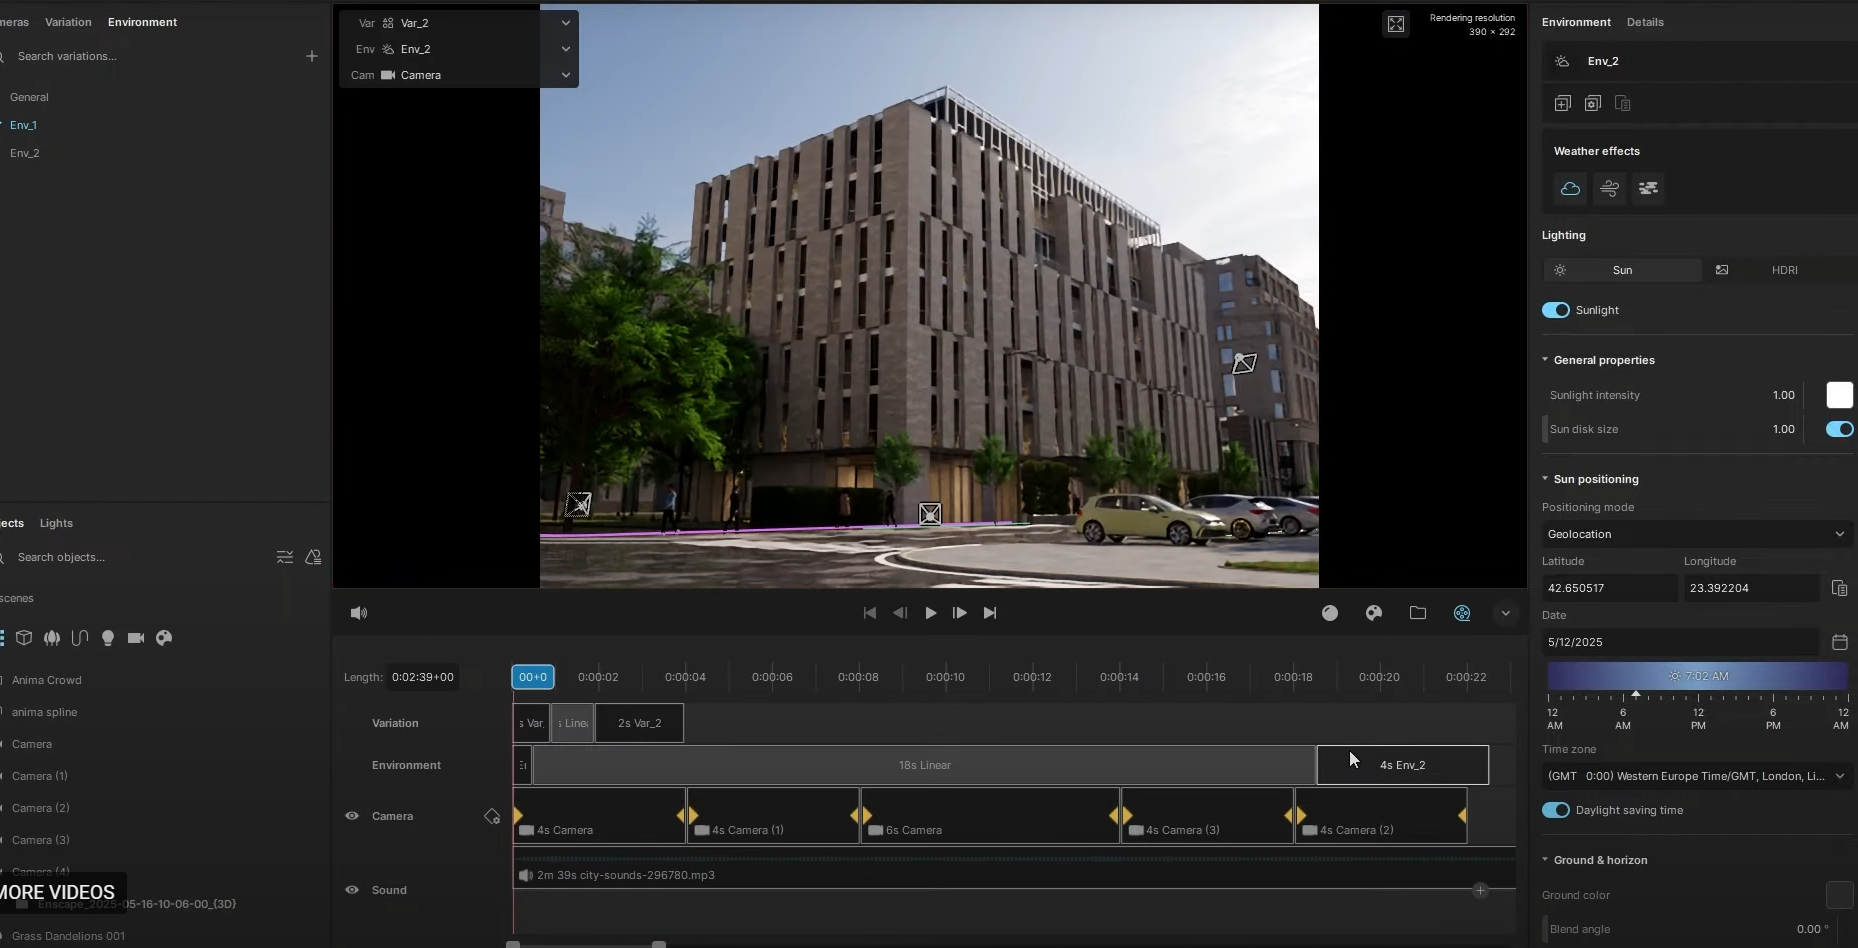Screen dimensions: 1858x948
Task: Select the clouds weather effect icon
Action: pyautogui.click(x=1570, y=188)
